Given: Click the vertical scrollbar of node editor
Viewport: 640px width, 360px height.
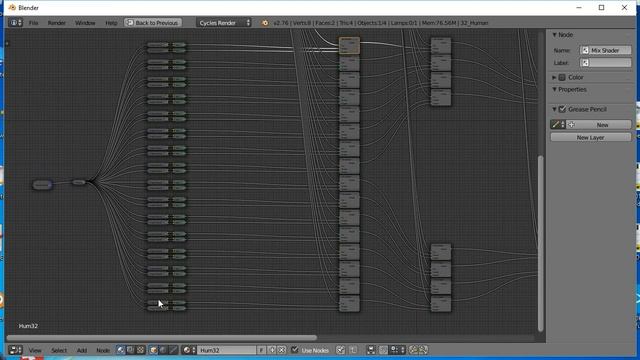Looking at the screenshot, I should [541, 243].
